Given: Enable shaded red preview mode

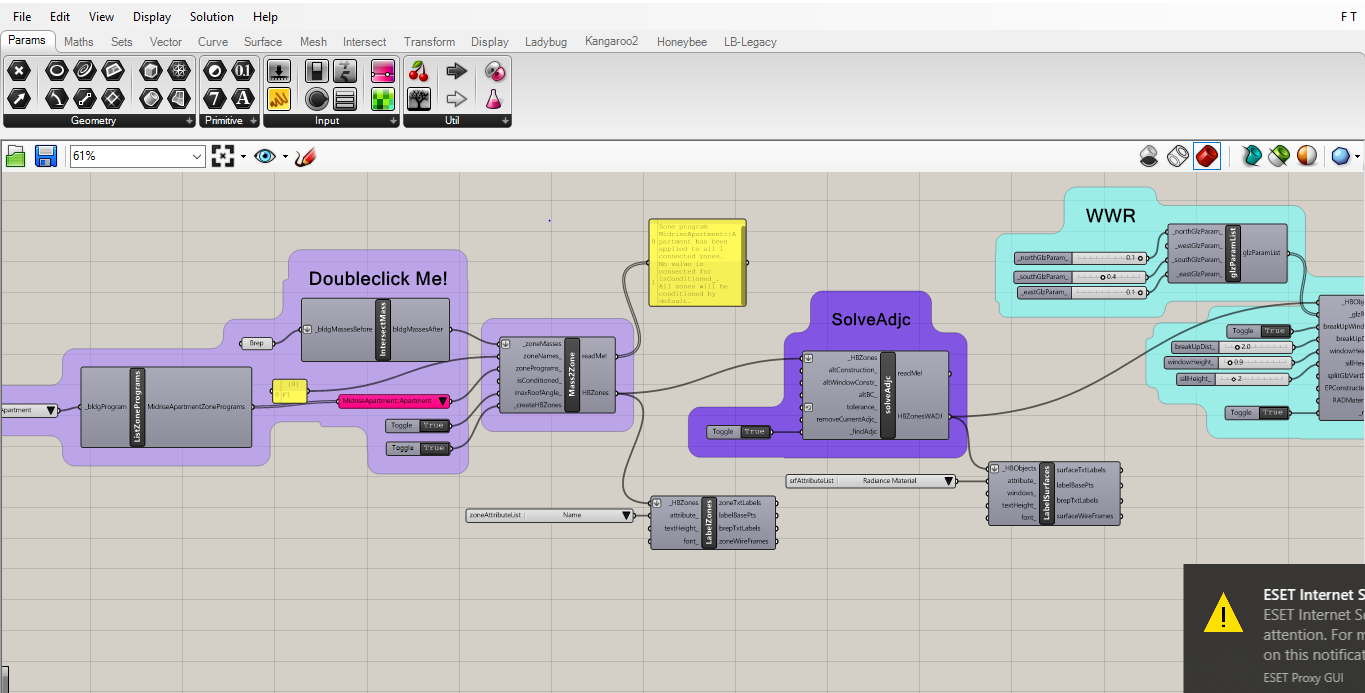Looking at the screenshot, I should pyautogui.click(x=1207, y=156).
